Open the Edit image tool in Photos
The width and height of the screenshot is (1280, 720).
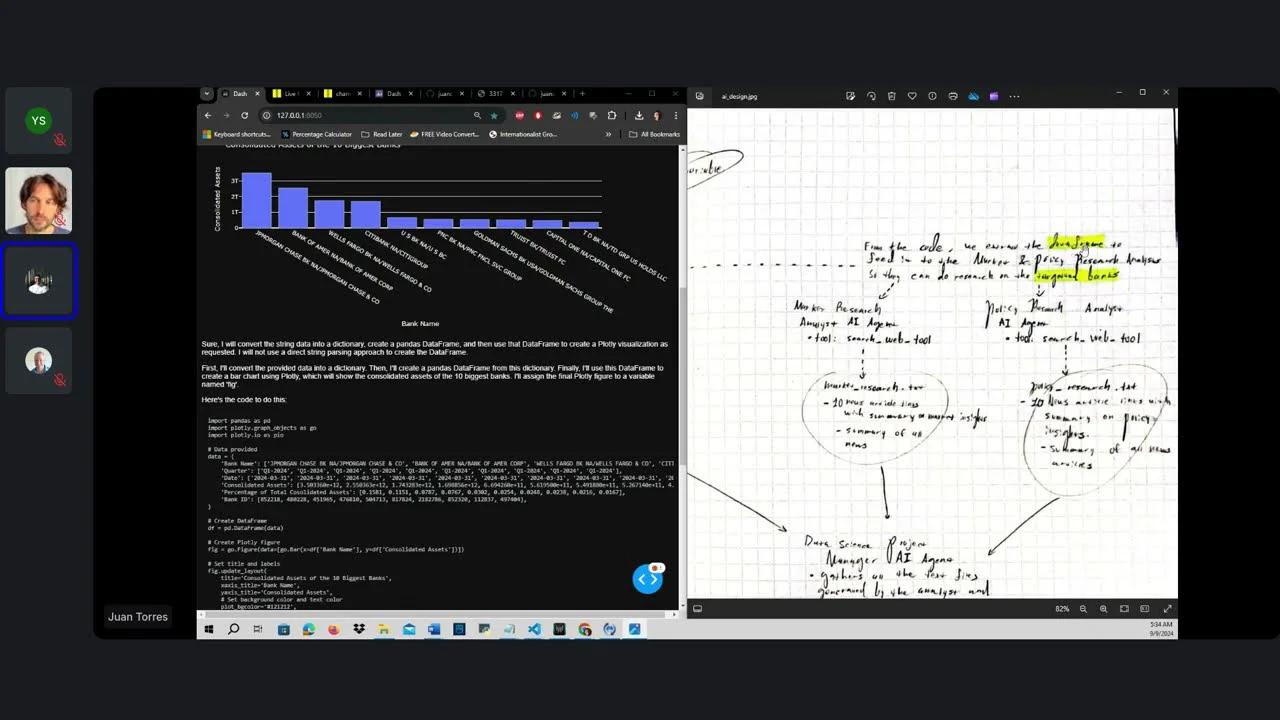[851, 95]
